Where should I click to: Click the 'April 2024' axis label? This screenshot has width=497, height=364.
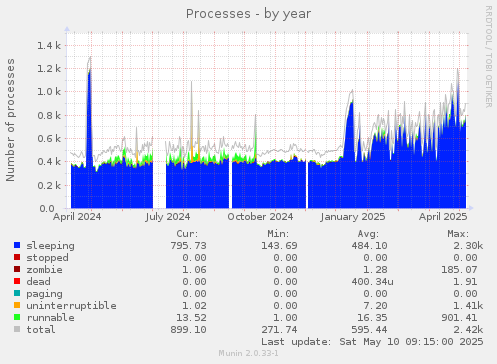(77, 217)
